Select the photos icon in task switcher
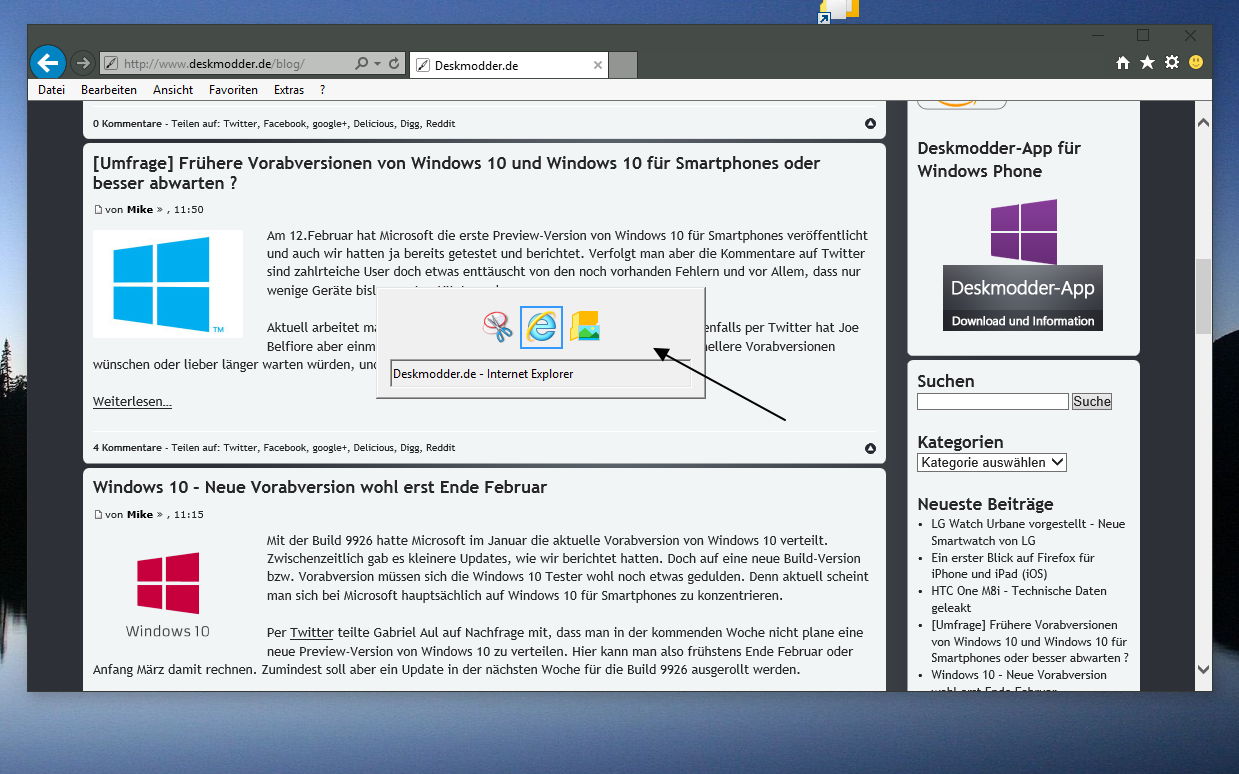 coord(586,327)
